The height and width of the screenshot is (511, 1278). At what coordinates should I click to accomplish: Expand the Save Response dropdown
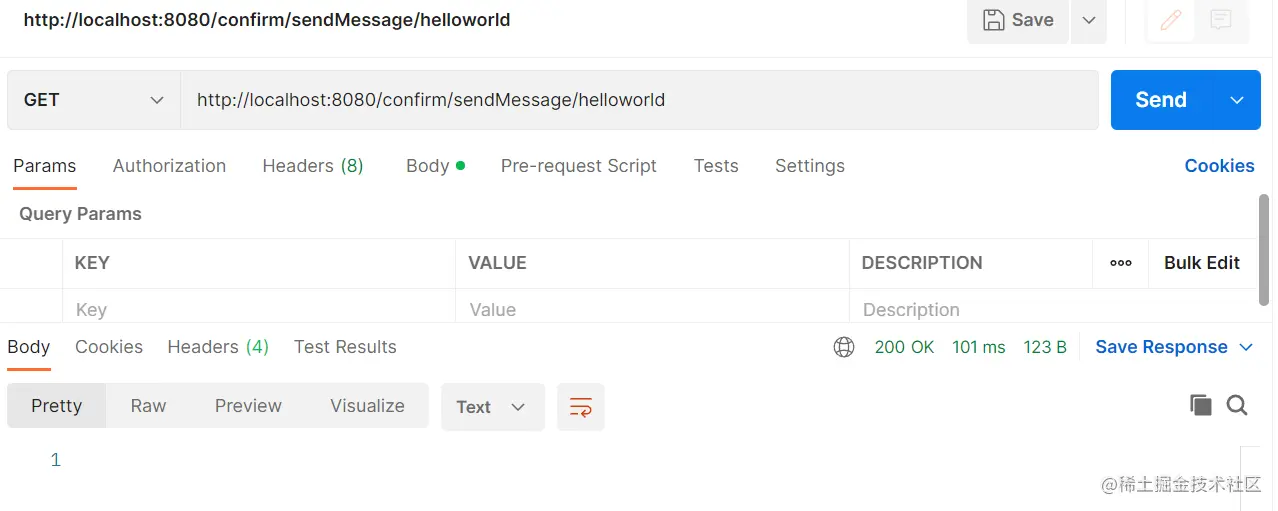(x=1246, y=347)
